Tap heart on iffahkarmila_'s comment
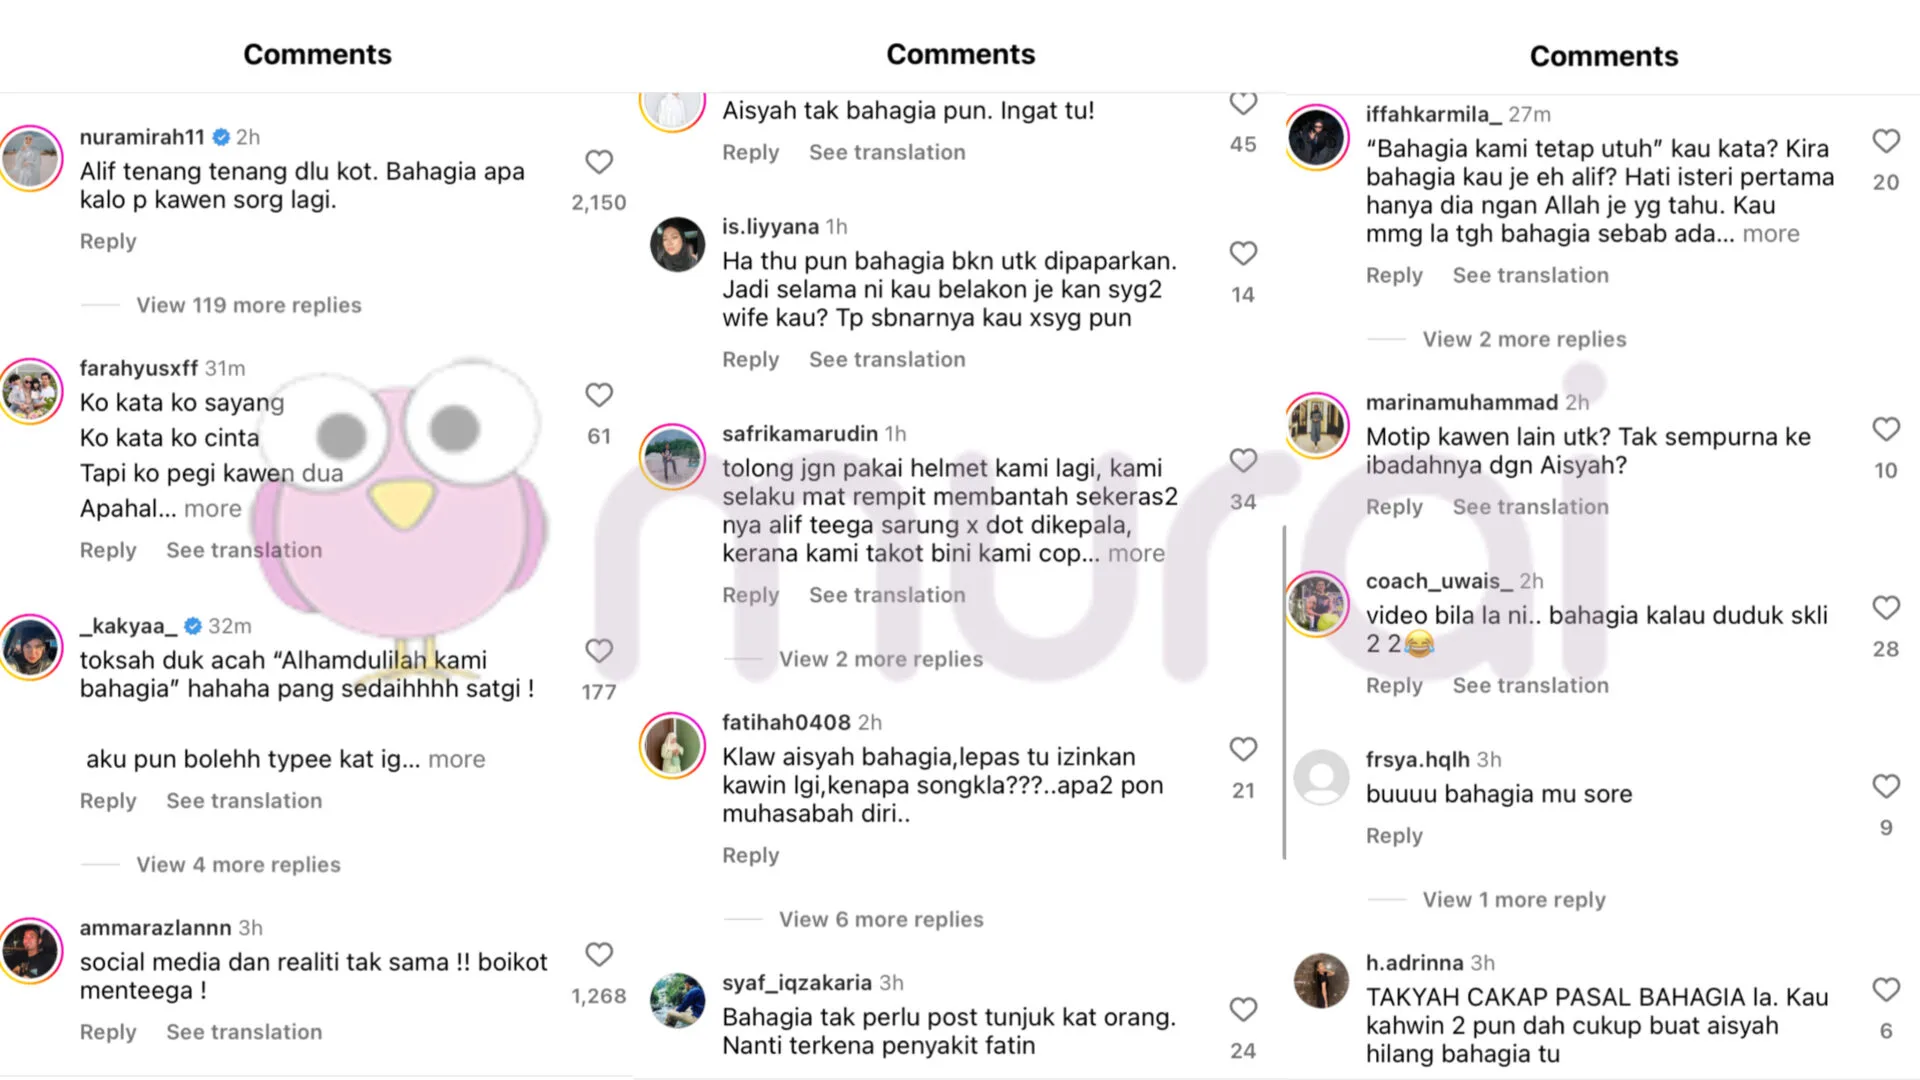Image resolution: width=1920 pixels, height=1080 pixels. click(x=1885, y=142)
